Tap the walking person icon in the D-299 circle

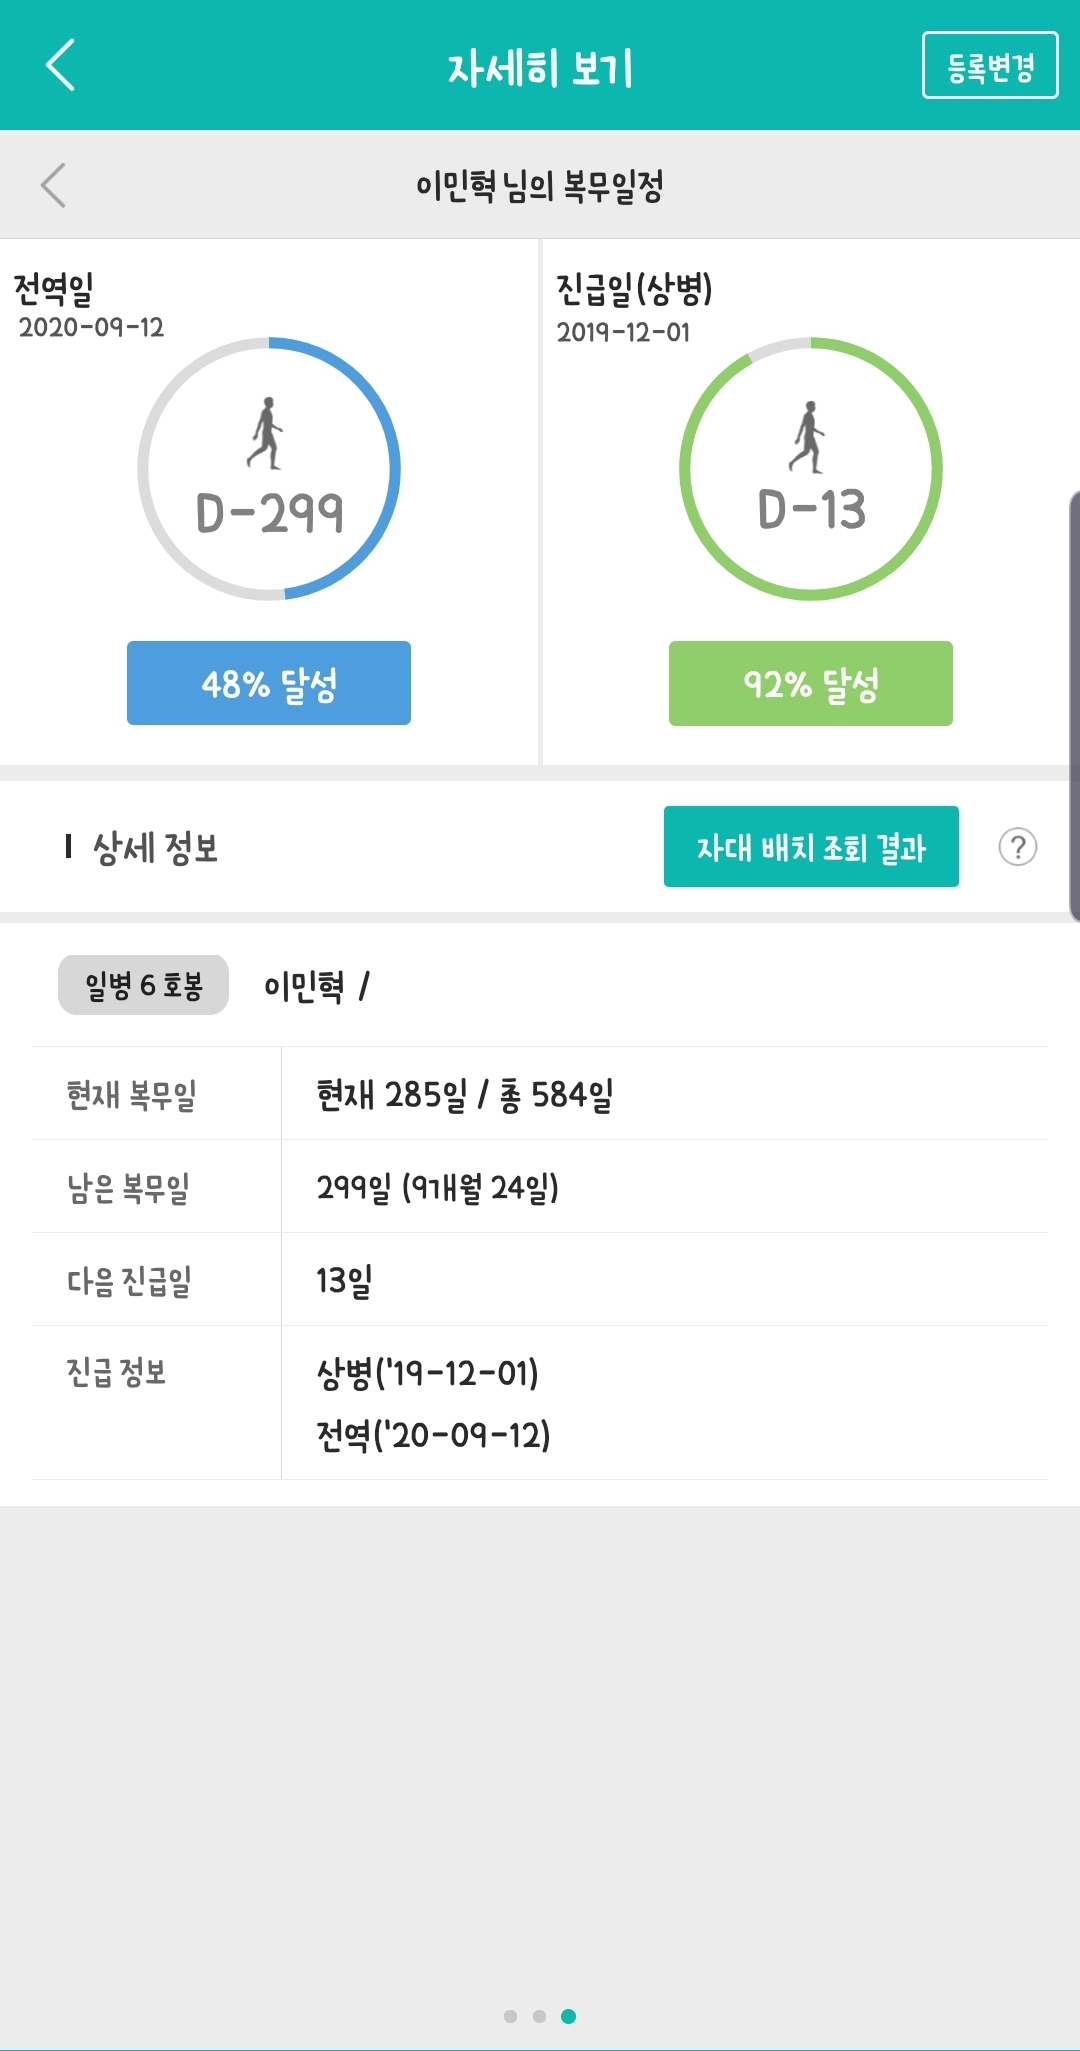267,432
